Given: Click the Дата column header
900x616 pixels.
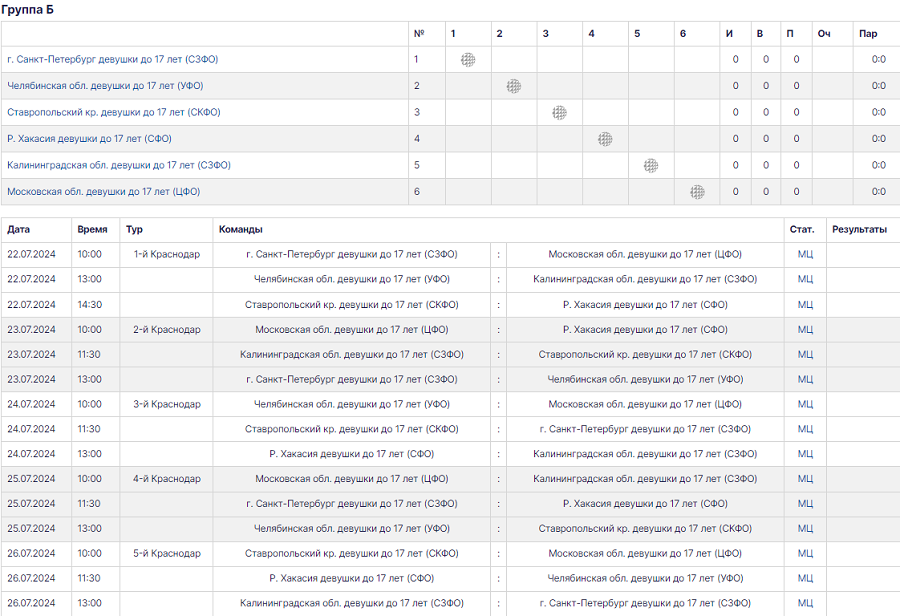Looking at the screenshot, I should (x=18, y=229).
